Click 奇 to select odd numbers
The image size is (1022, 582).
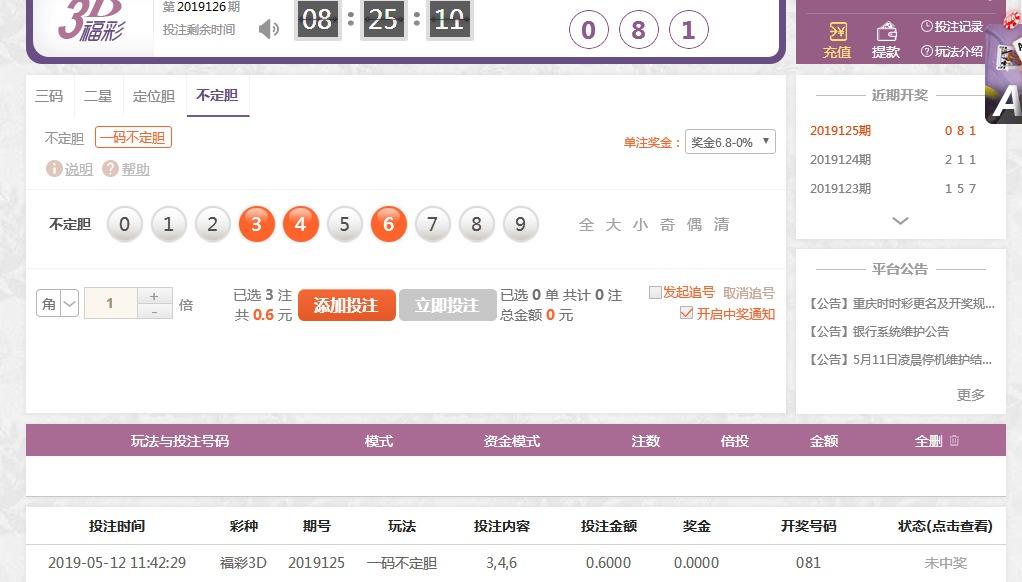[667, 225]
